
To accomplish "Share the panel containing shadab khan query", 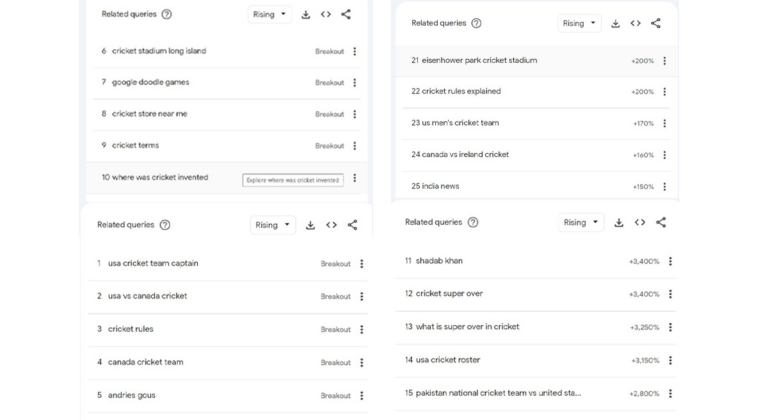I will coord(661,222).
